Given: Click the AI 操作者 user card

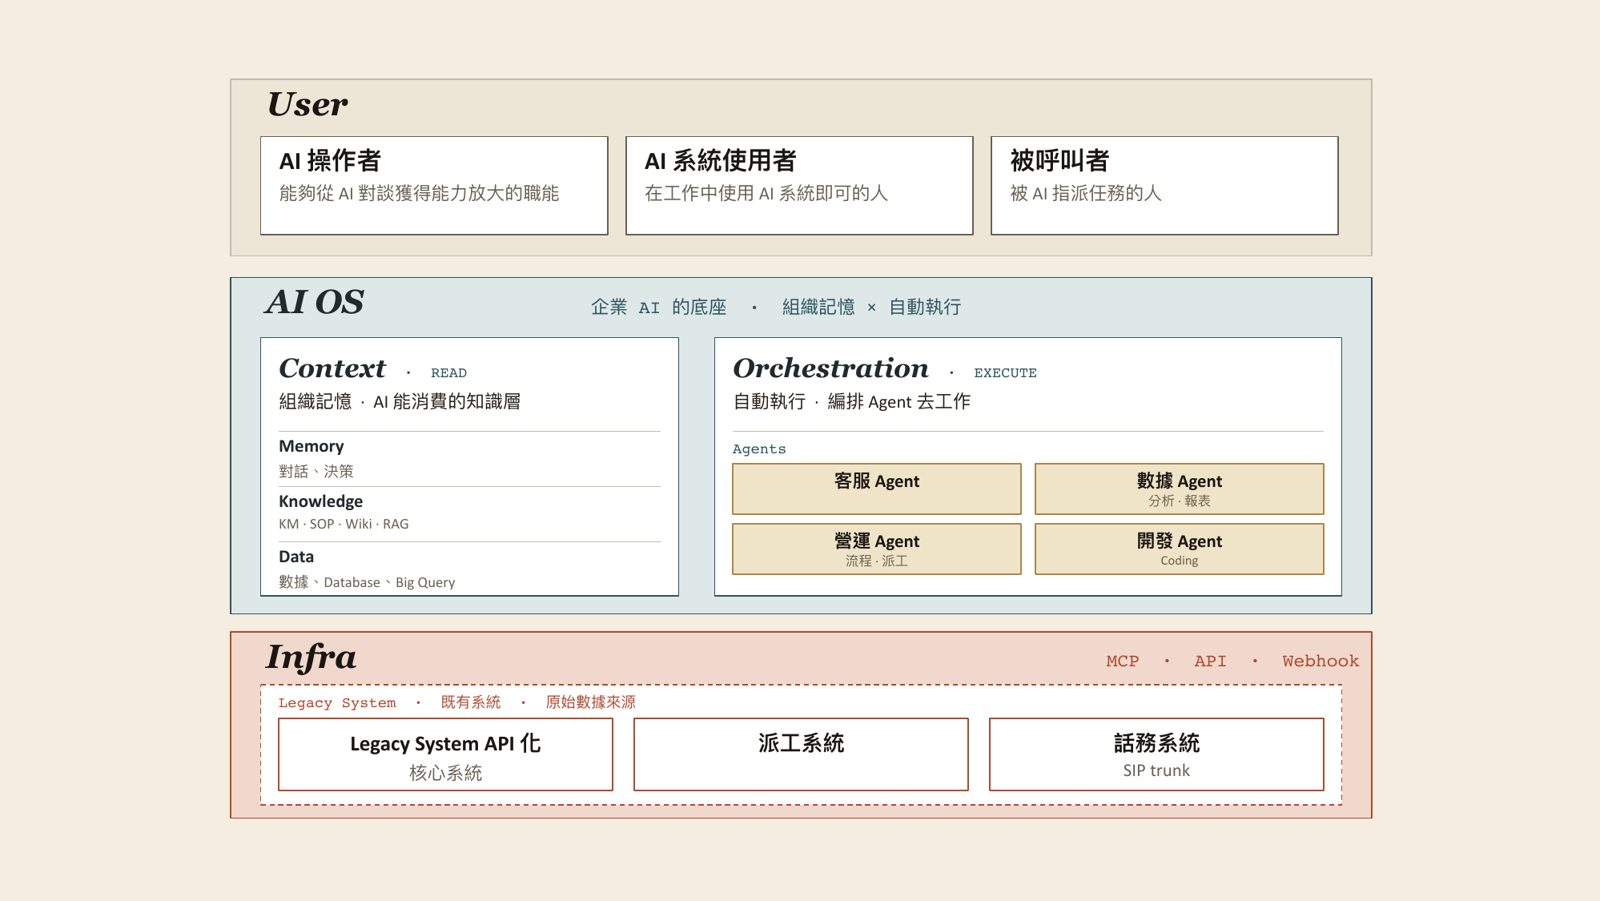Looking at the screenshot, I should 434,186.
